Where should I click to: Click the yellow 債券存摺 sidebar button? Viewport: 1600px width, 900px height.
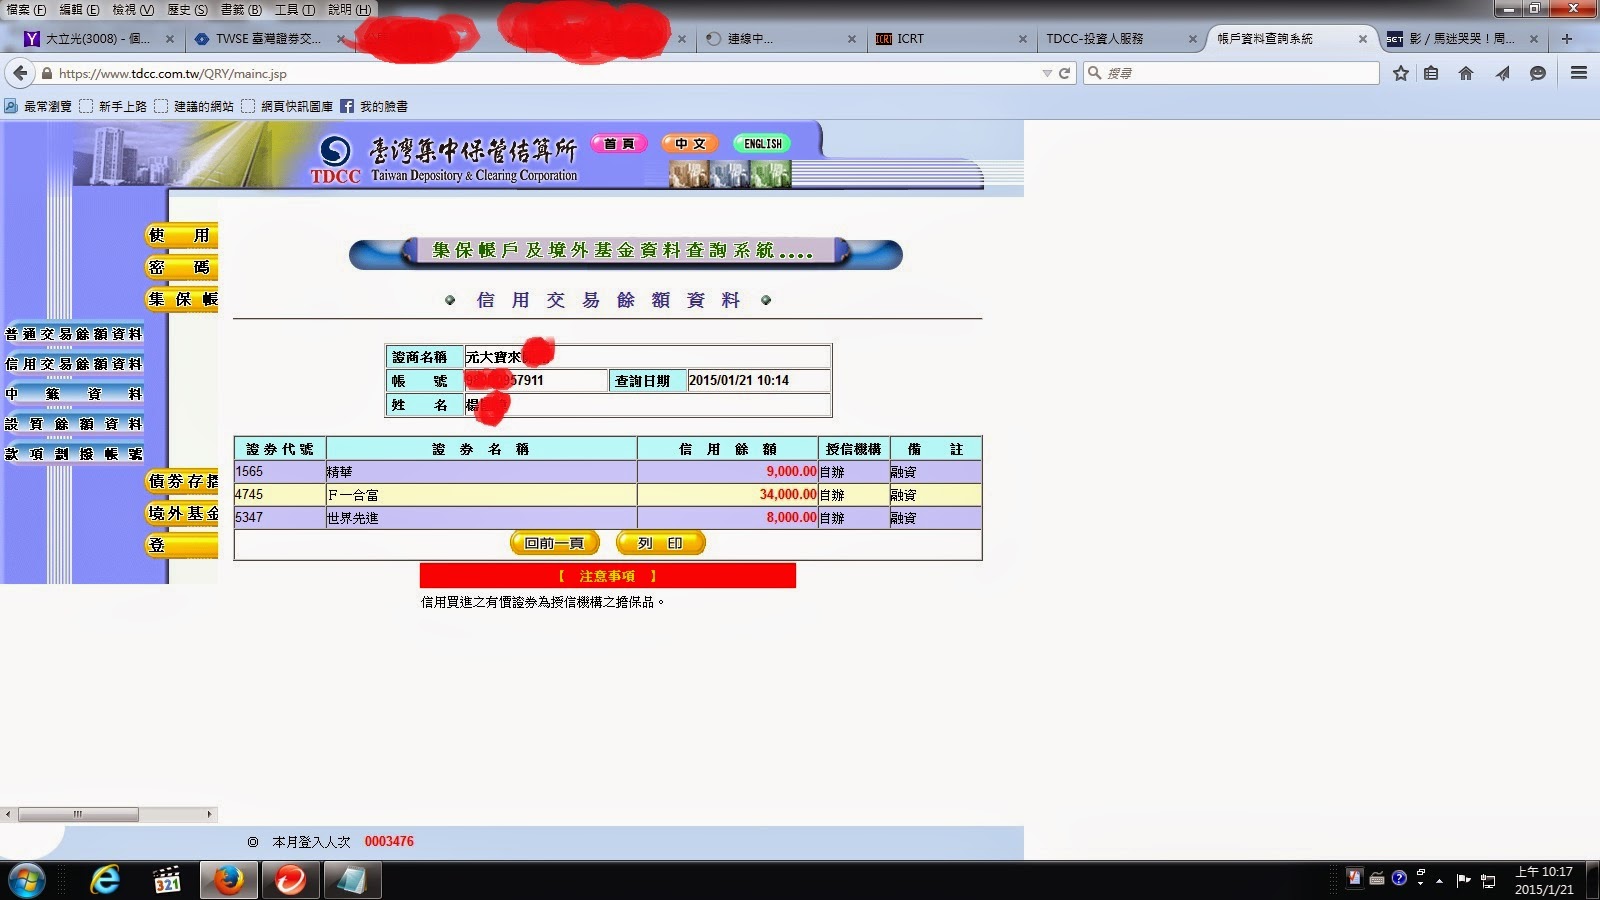pyautogui.click(x=181, y=482)
